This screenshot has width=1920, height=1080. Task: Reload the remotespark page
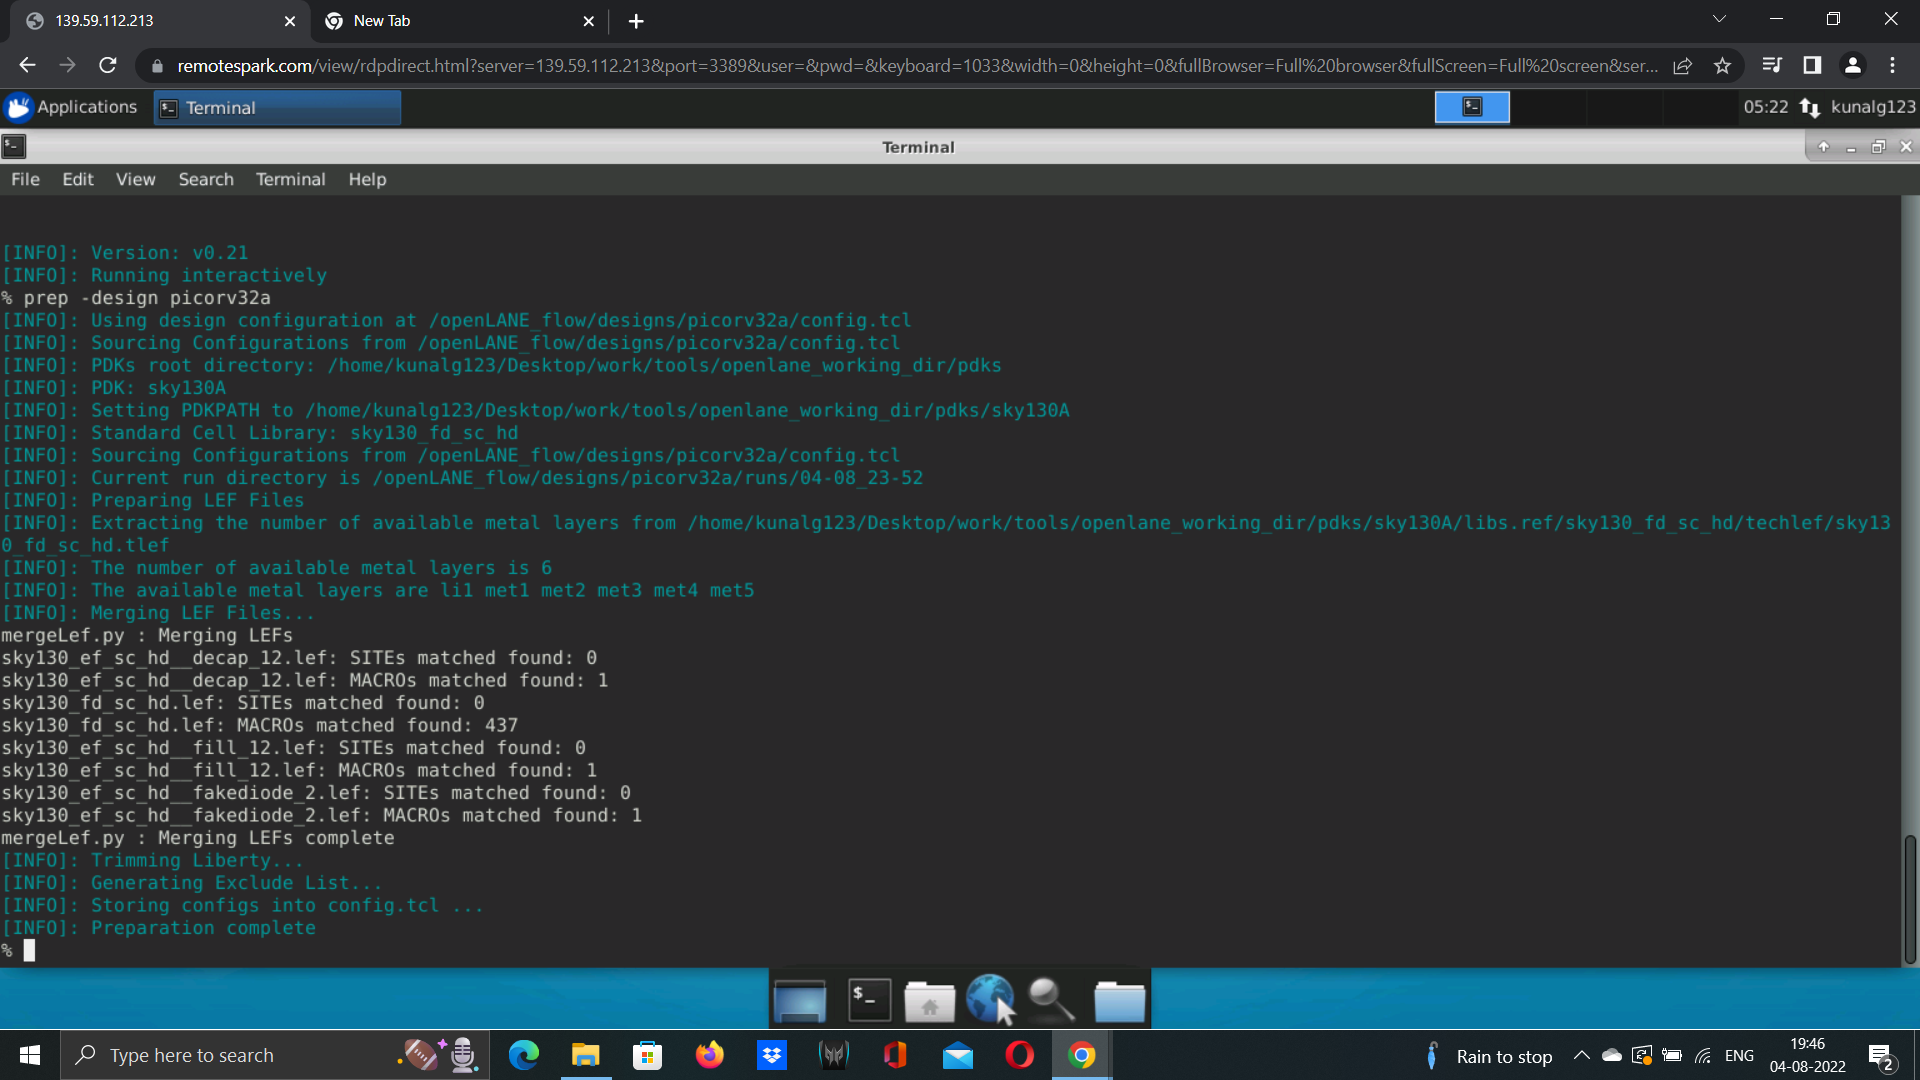point(108,66)
